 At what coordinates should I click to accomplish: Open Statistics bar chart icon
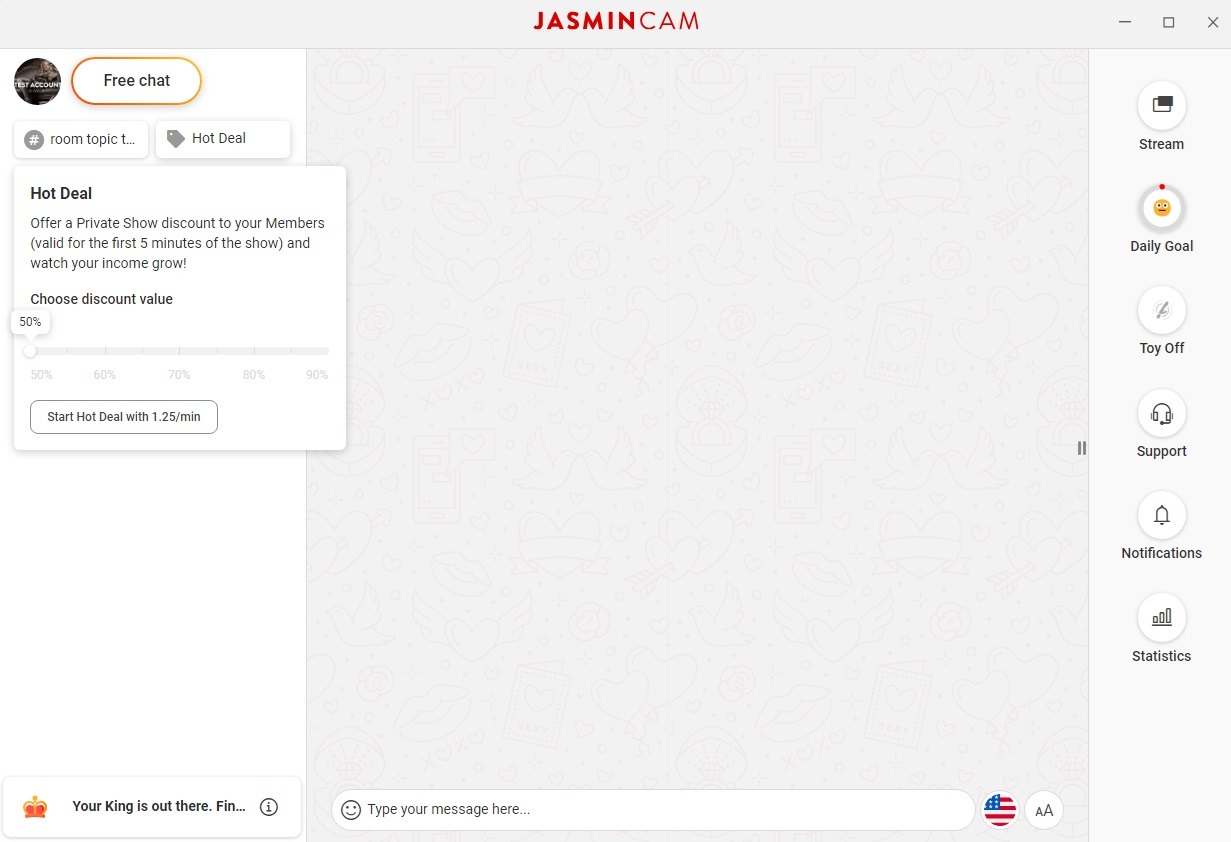click(1161, 617)
